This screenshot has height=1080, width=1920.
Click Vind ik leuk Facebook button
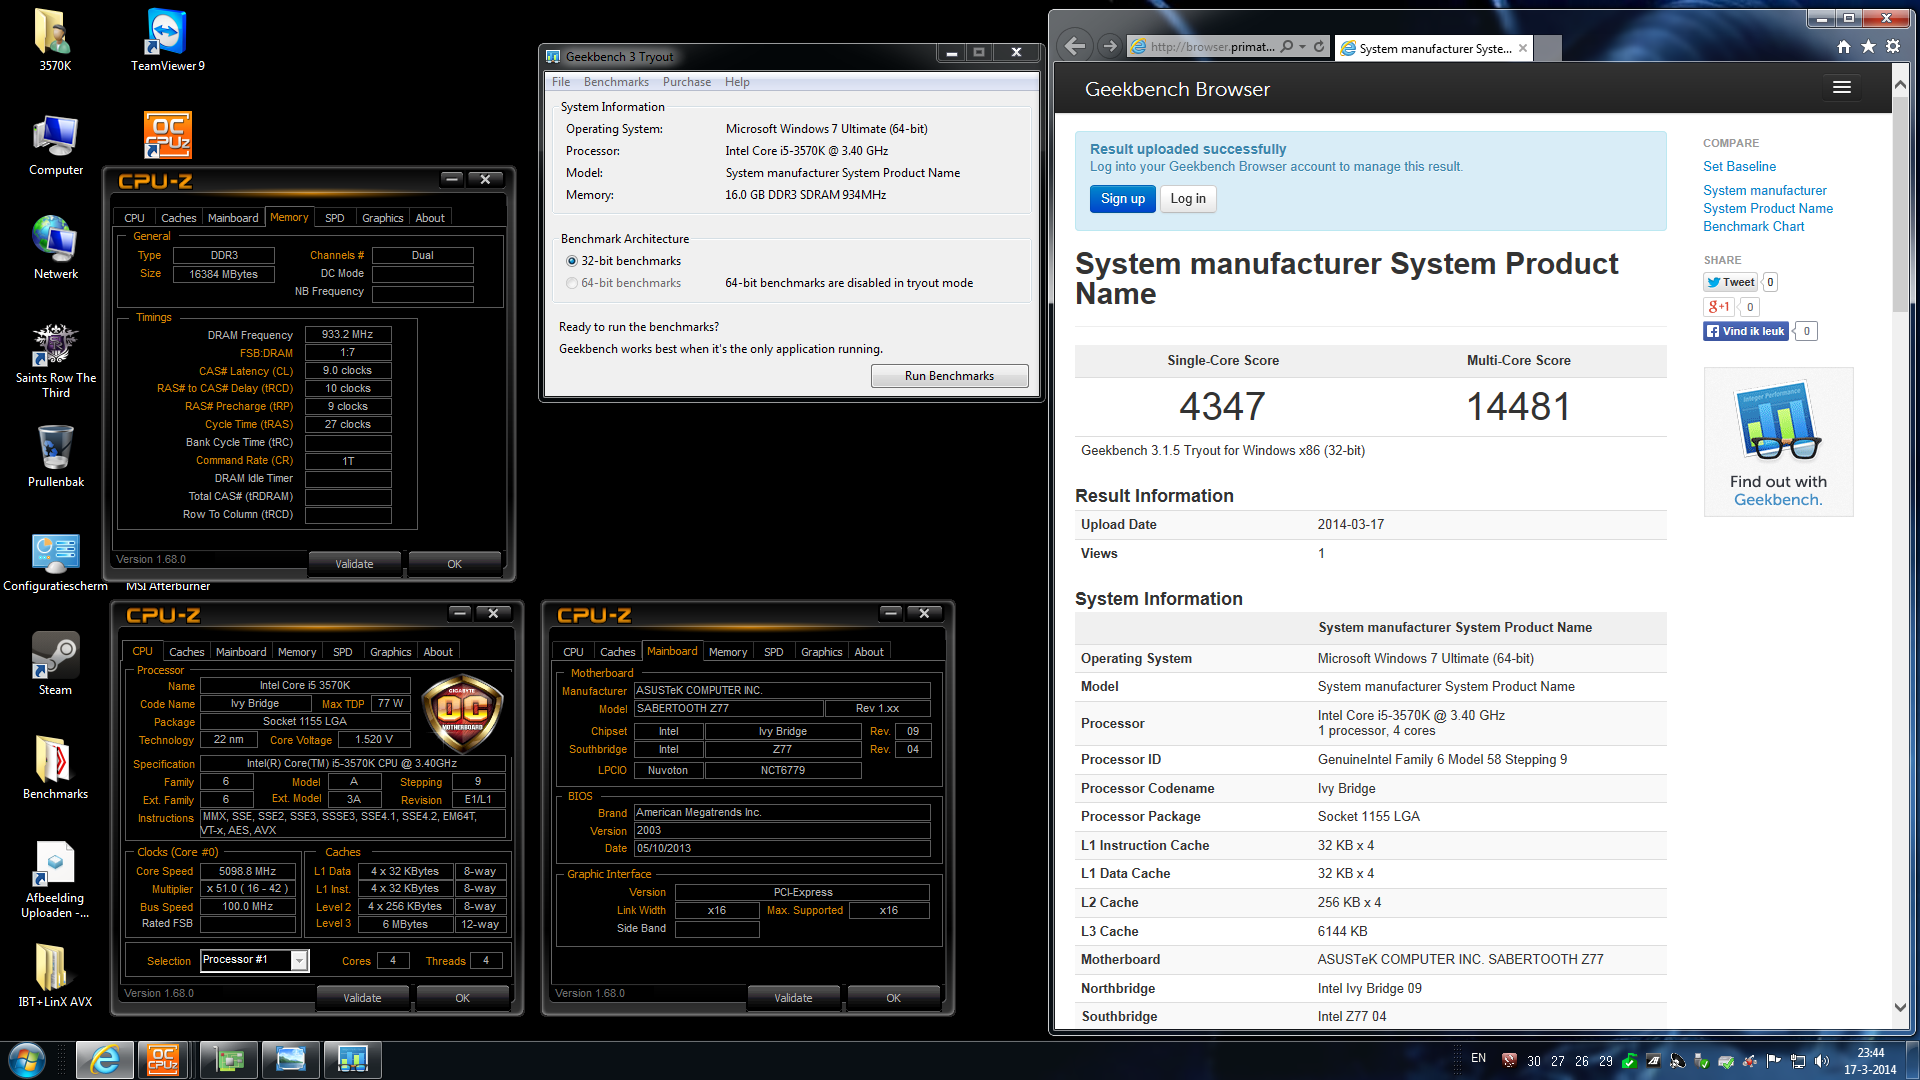tap(1746, 331)
